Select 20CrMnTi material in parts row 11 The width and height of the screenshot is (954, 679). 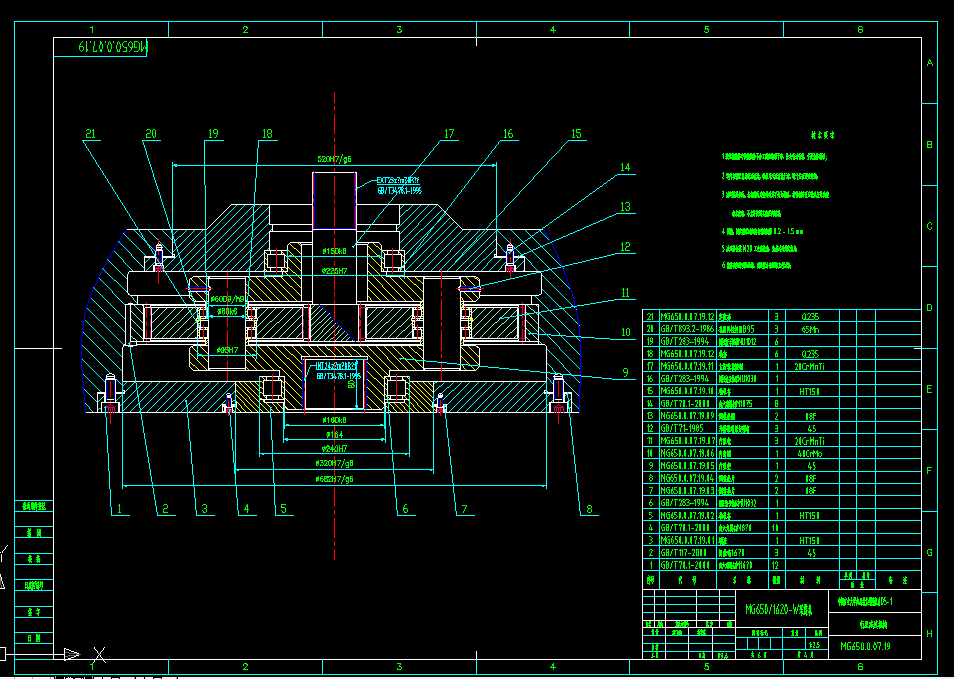[812, 441]
